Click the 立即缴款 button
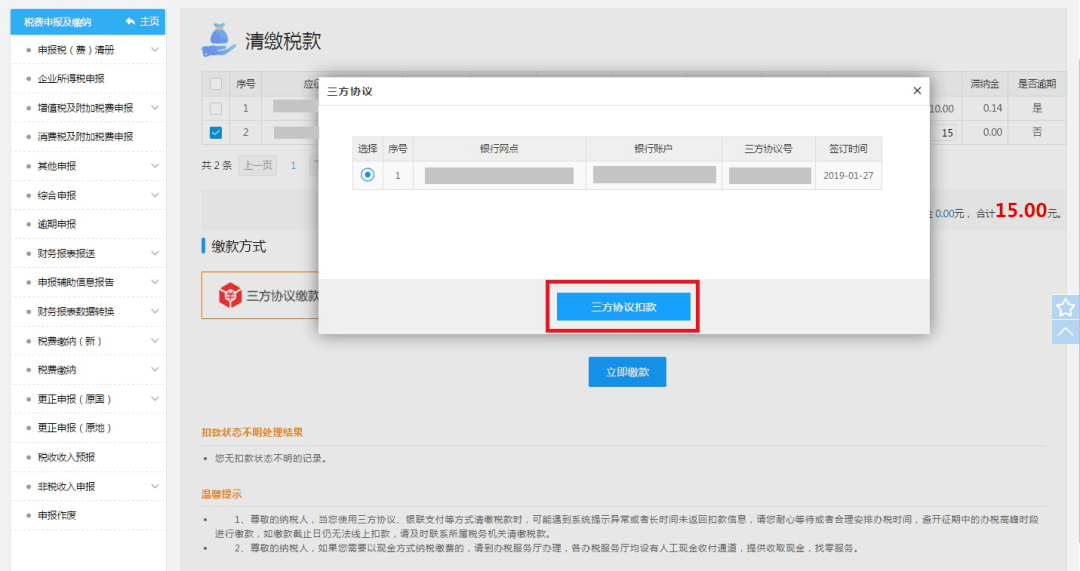The height and width of the screenshot is (571, 1080). [627, 372]
